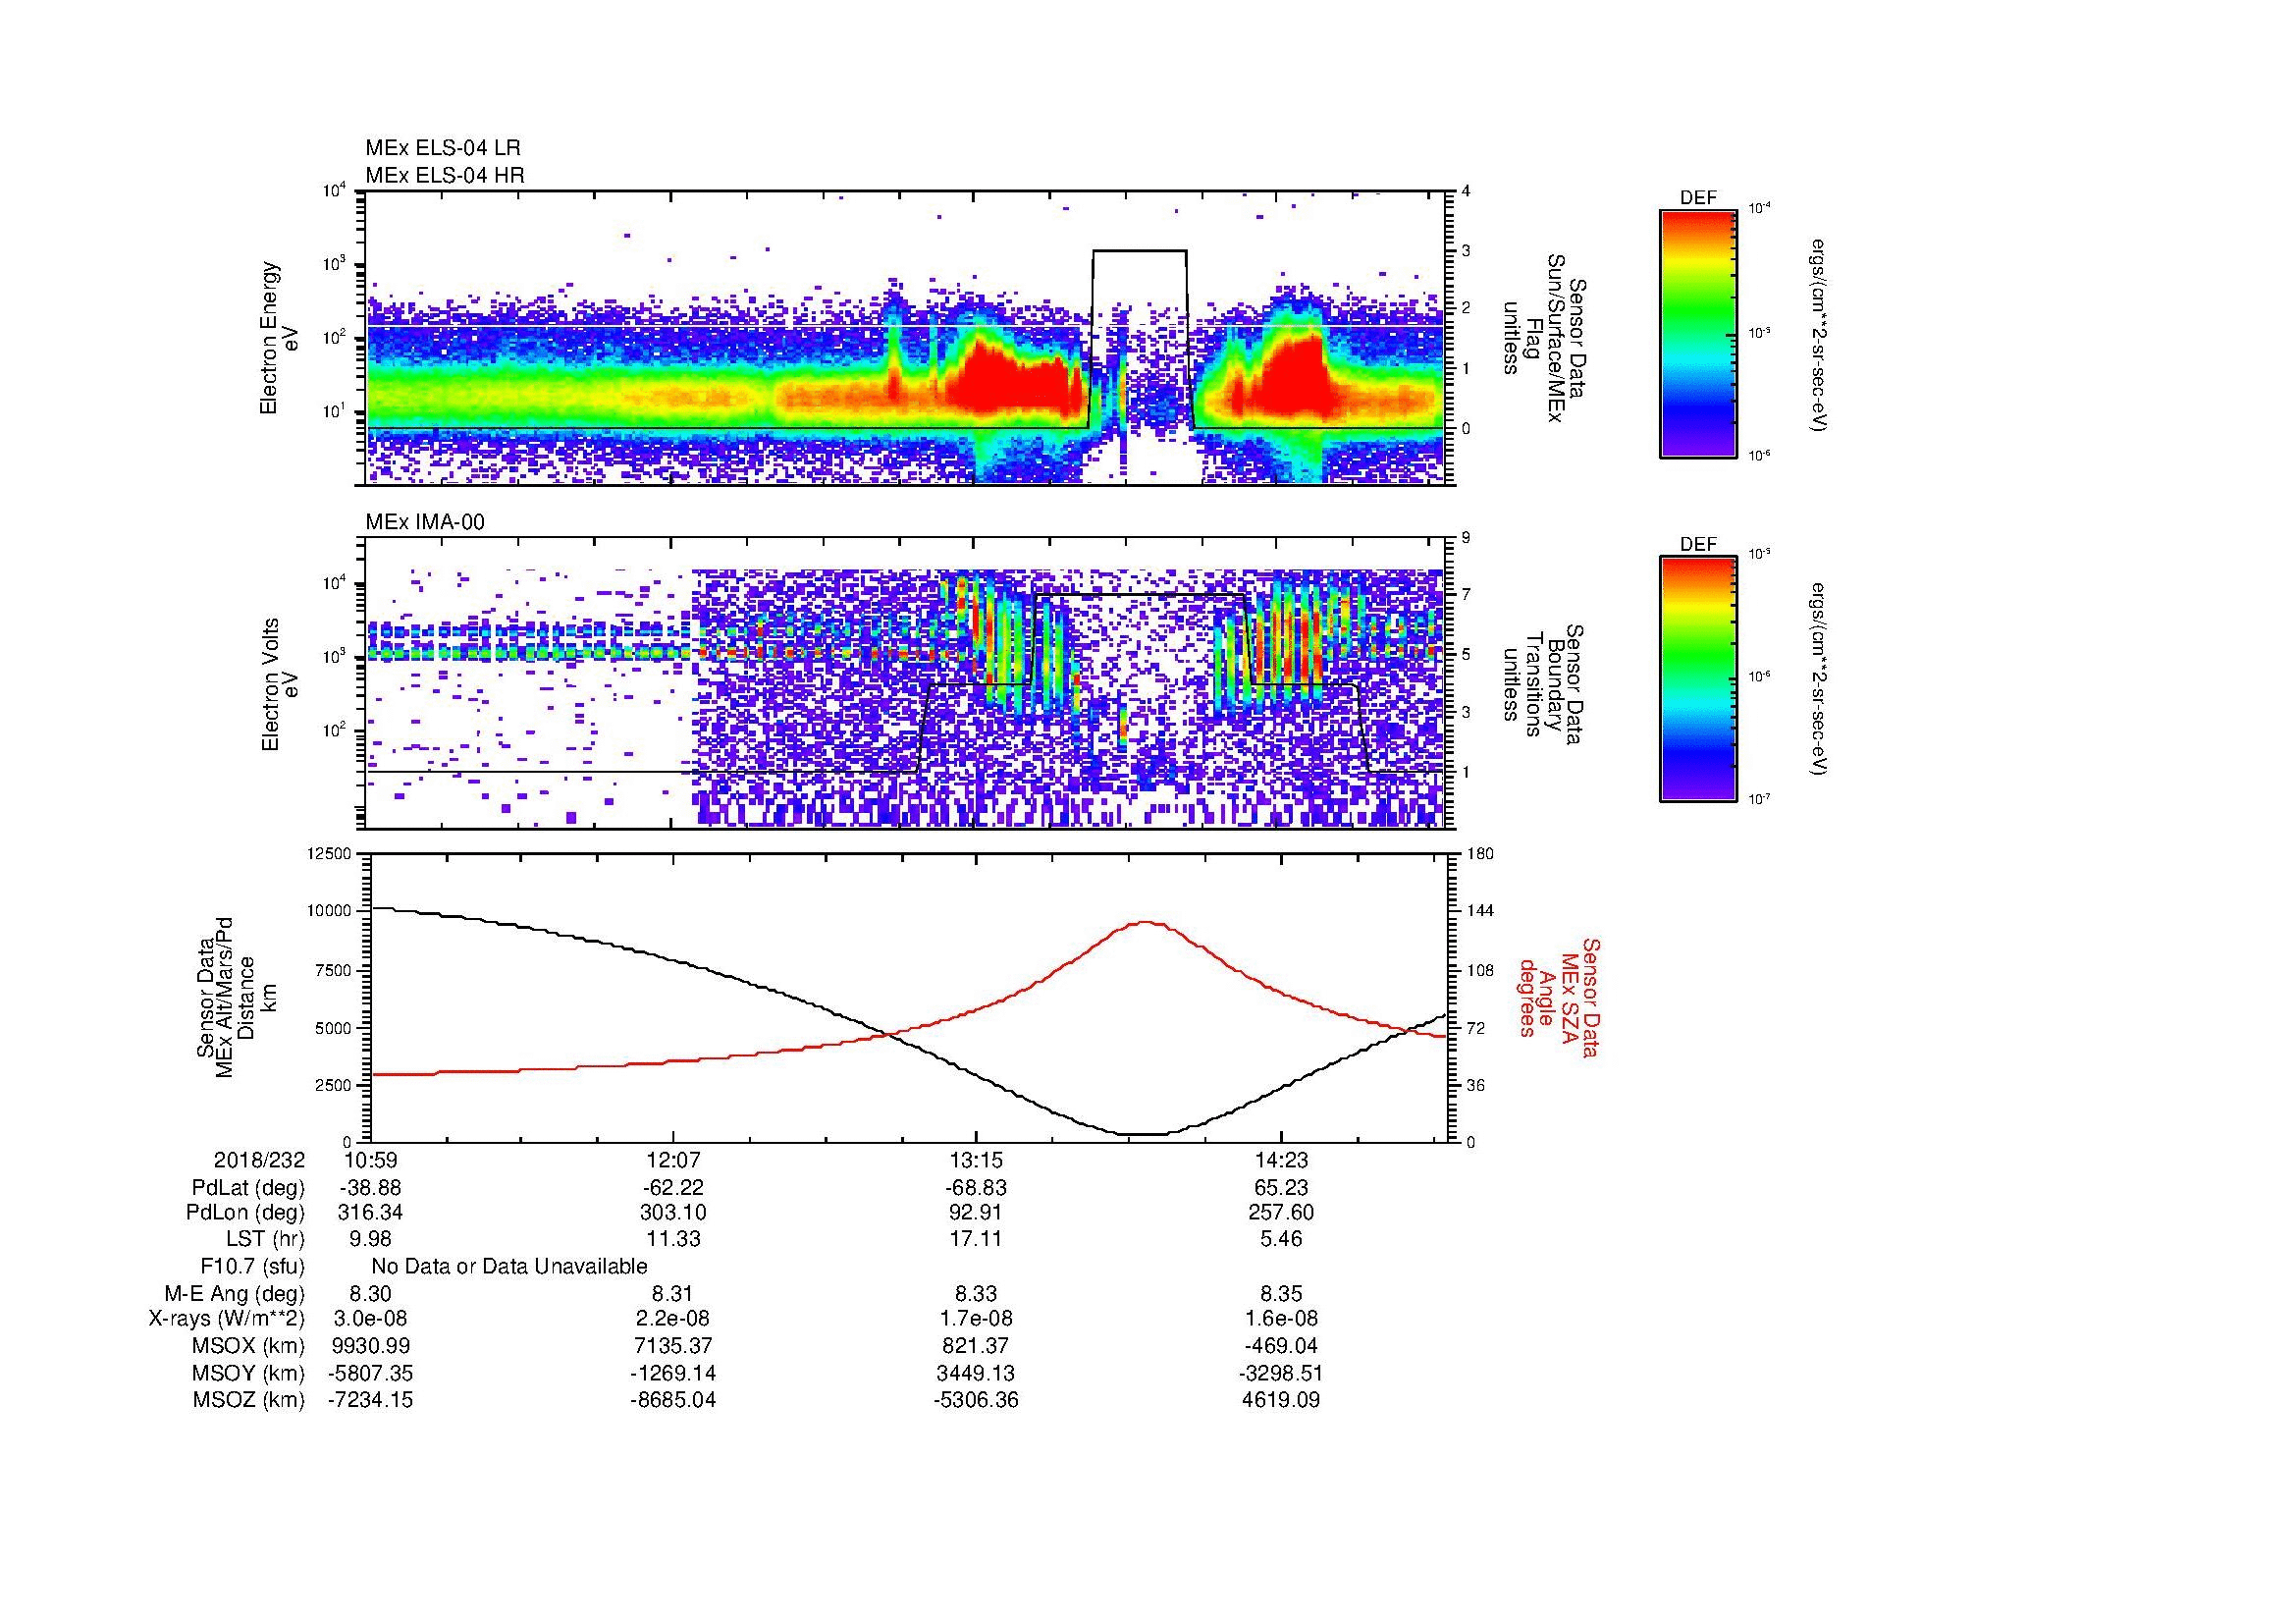This screenshot has width=2296, height=1623.
Task: Click the 'MEx ELS-04 LR' panel title
Action: [443, 148]
